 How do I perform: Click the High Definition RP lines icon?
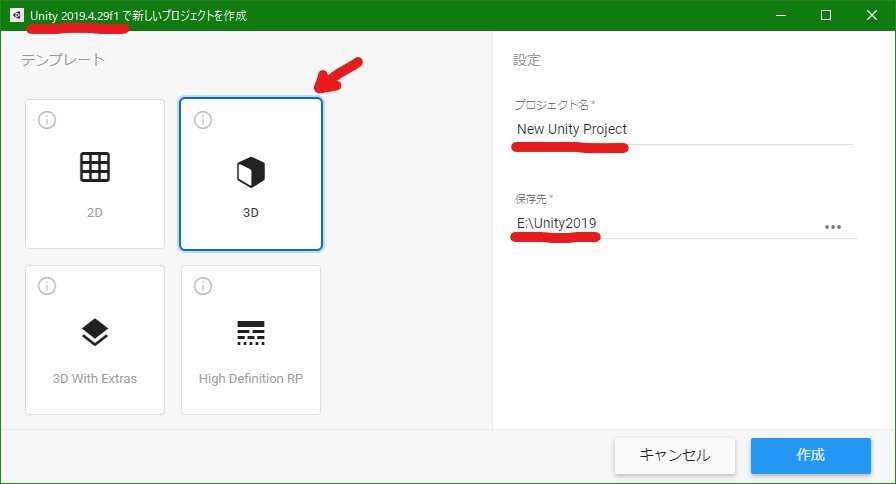coord(251,333)
